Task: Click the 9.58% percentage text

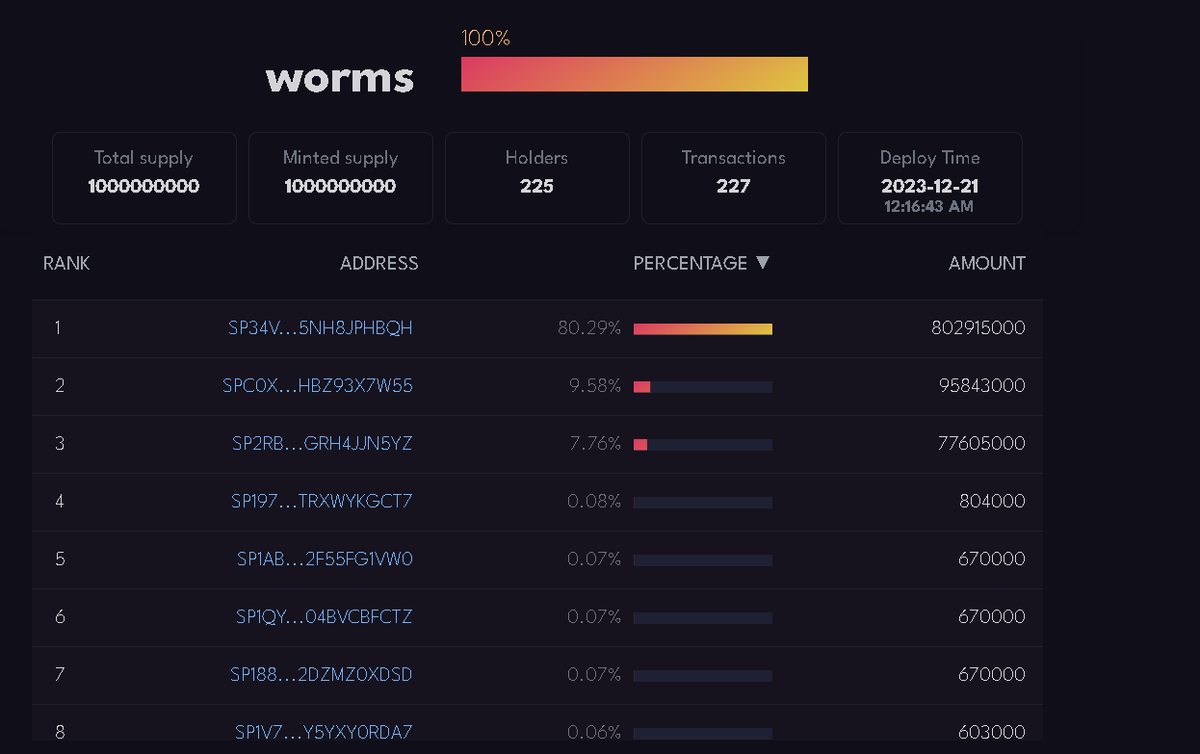Action: click(x=595, y=386)
